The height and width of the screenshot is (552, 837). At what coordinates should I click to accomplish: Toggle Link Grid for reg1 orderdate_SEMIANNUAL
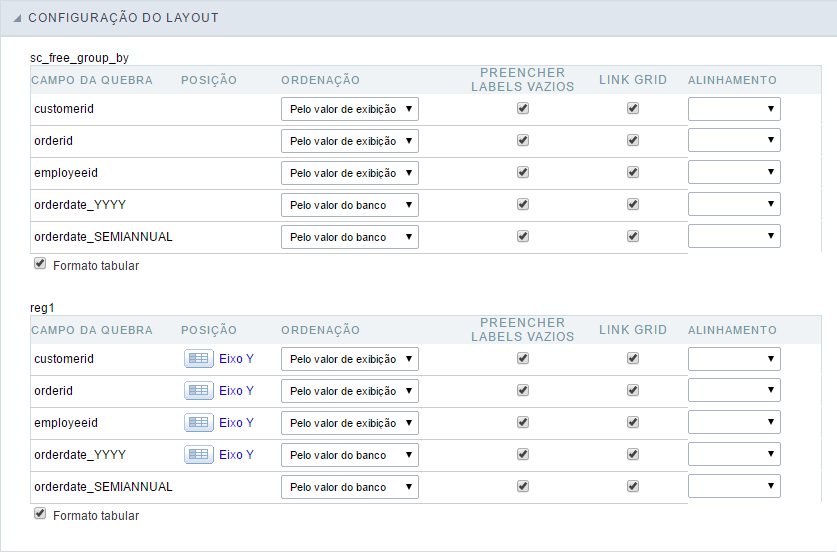(633, 486)
